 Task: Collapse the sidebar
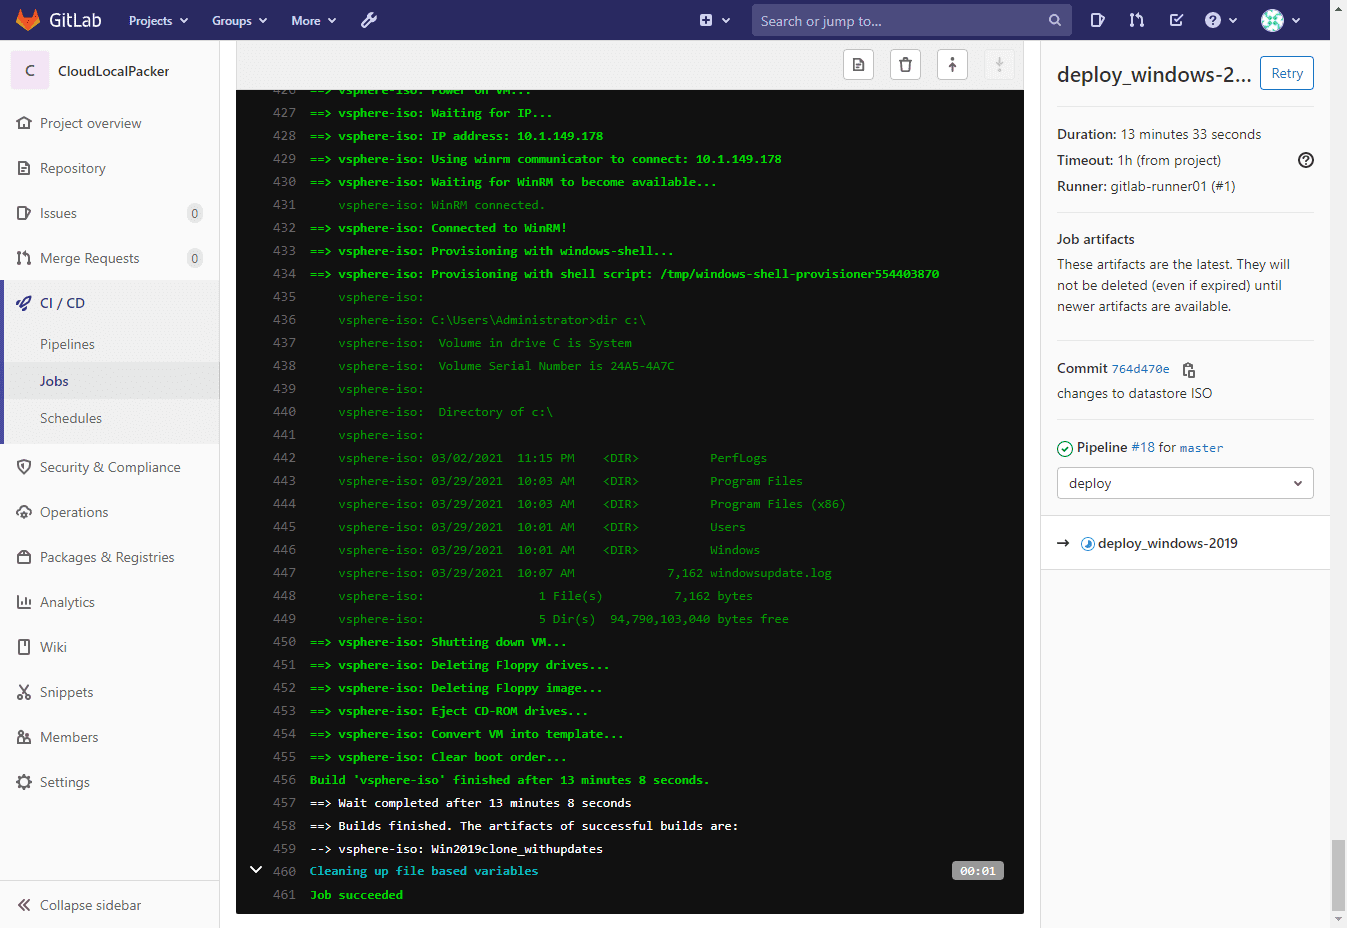(x=80, y=905)
